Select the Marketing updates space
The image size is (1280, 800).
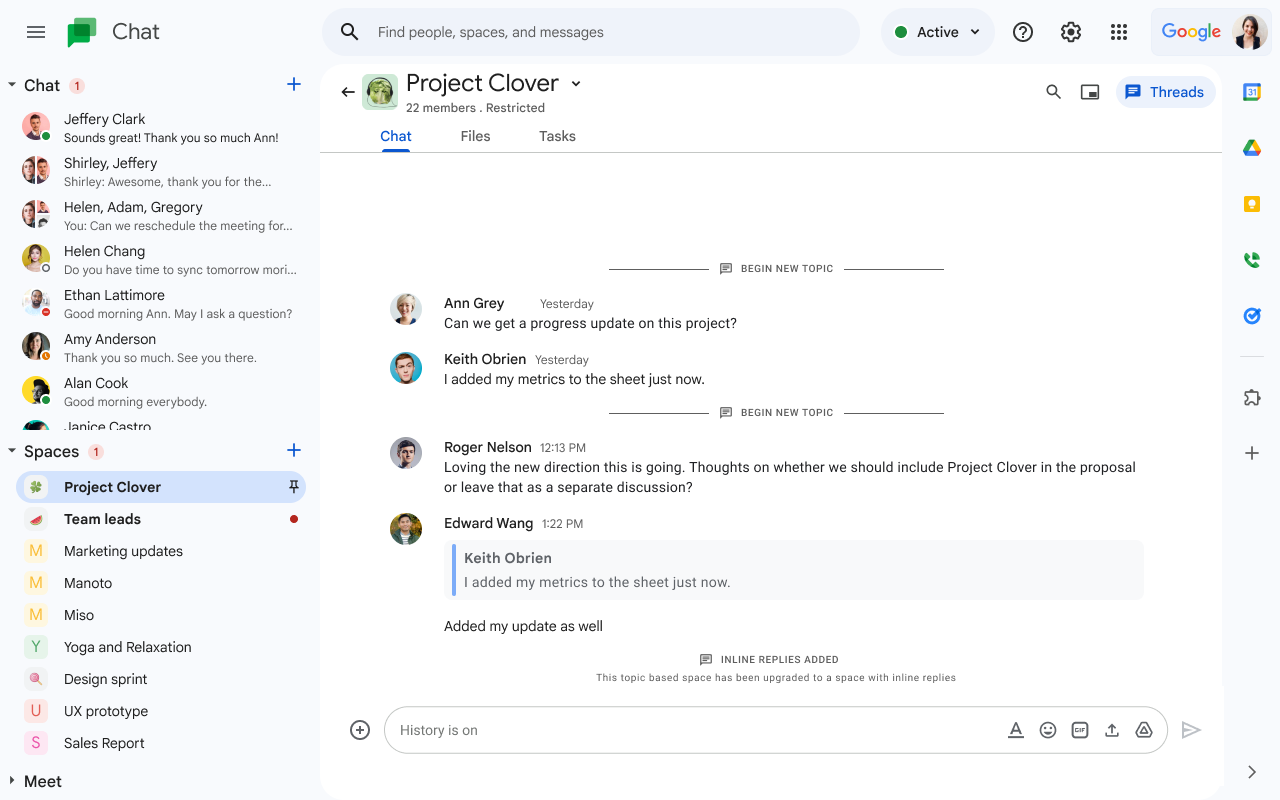160,551
